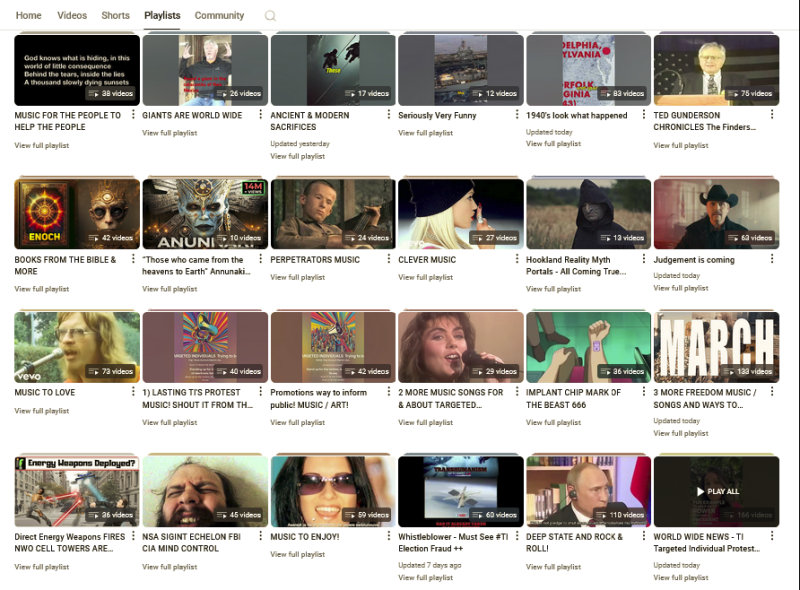View full playlist for CLEVER MUSIC
Image resolution: width=800 pixels, height=590 pixels.
426,277
